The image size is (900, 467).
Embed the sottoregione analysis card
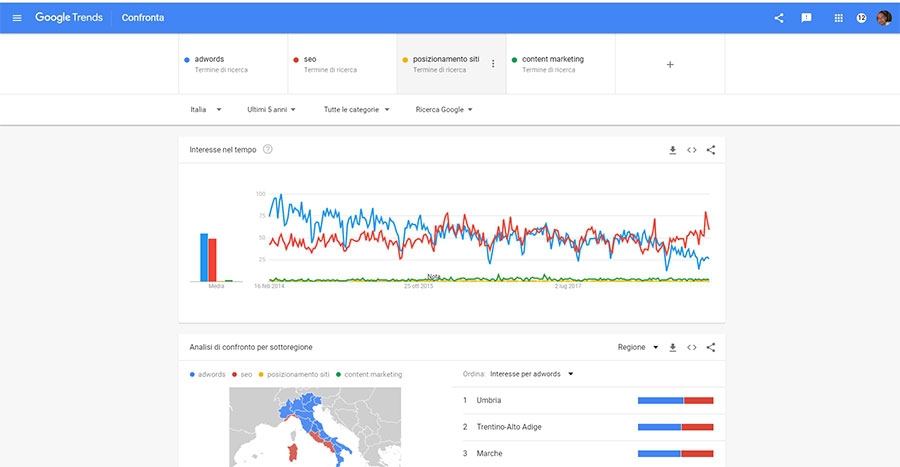pos(692,348)
